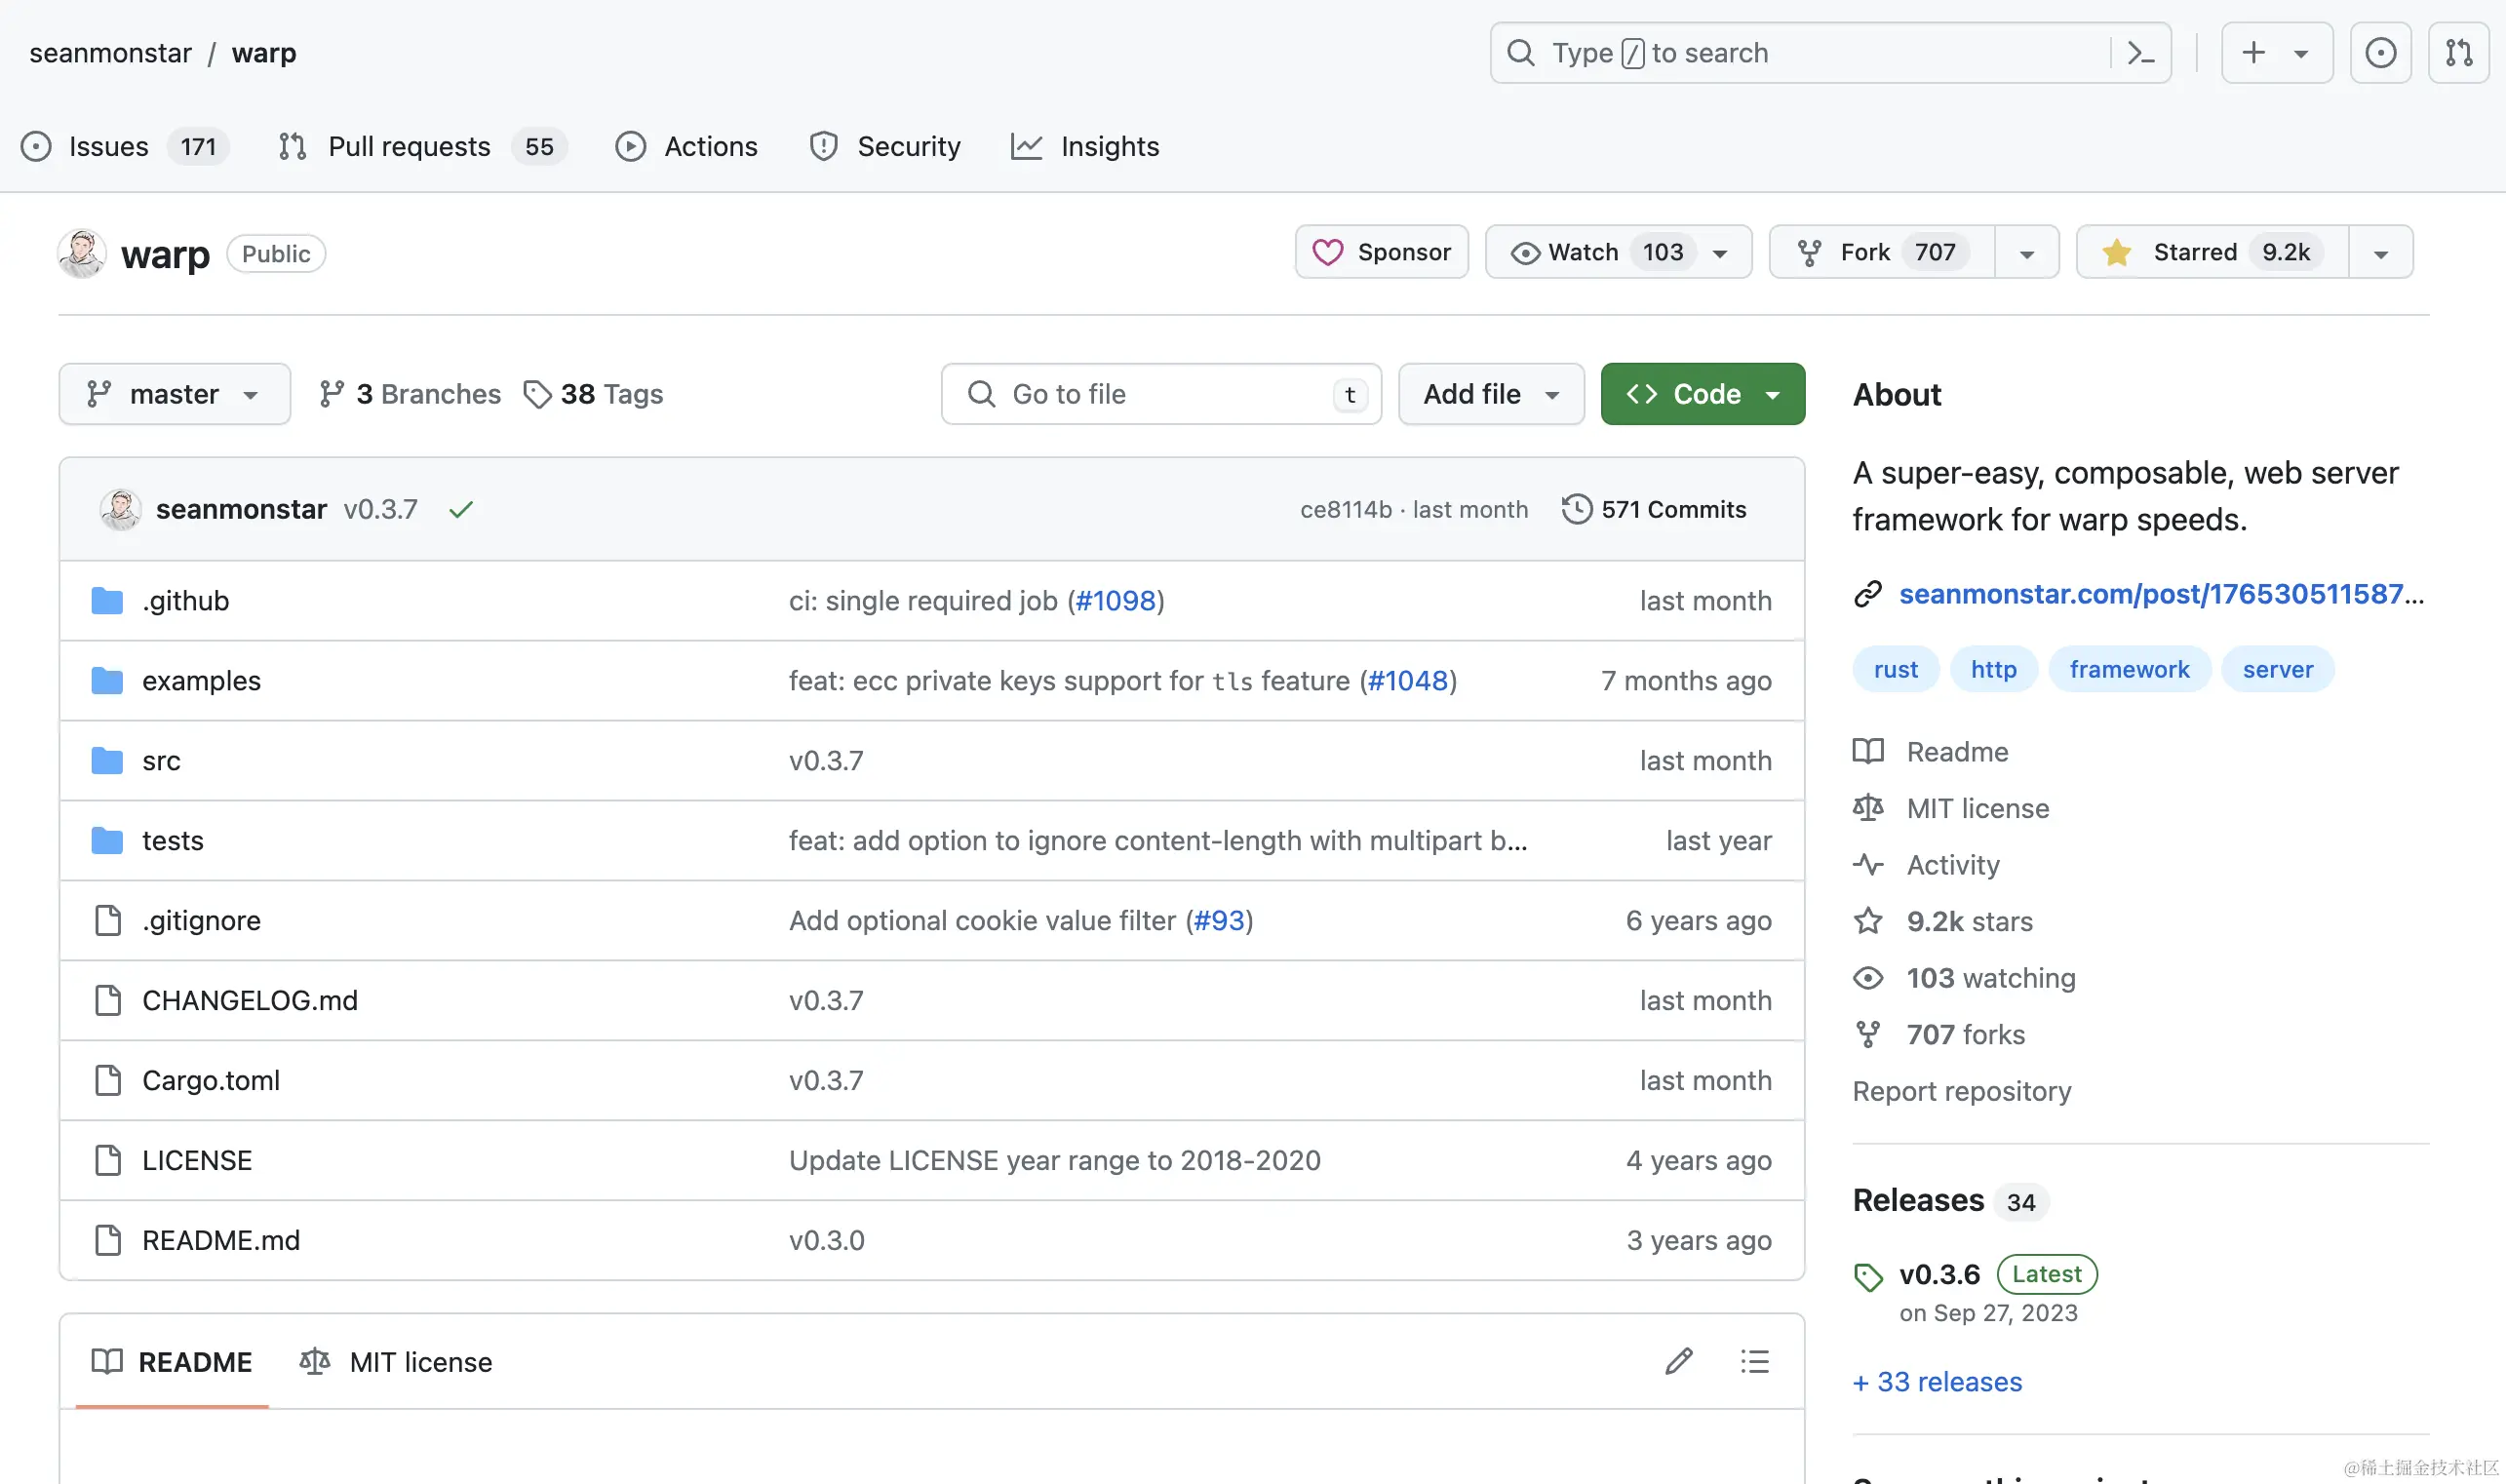The image size is (2506, 1484).
Task: Open the 571 Commits history
Action: (1654, 510)
